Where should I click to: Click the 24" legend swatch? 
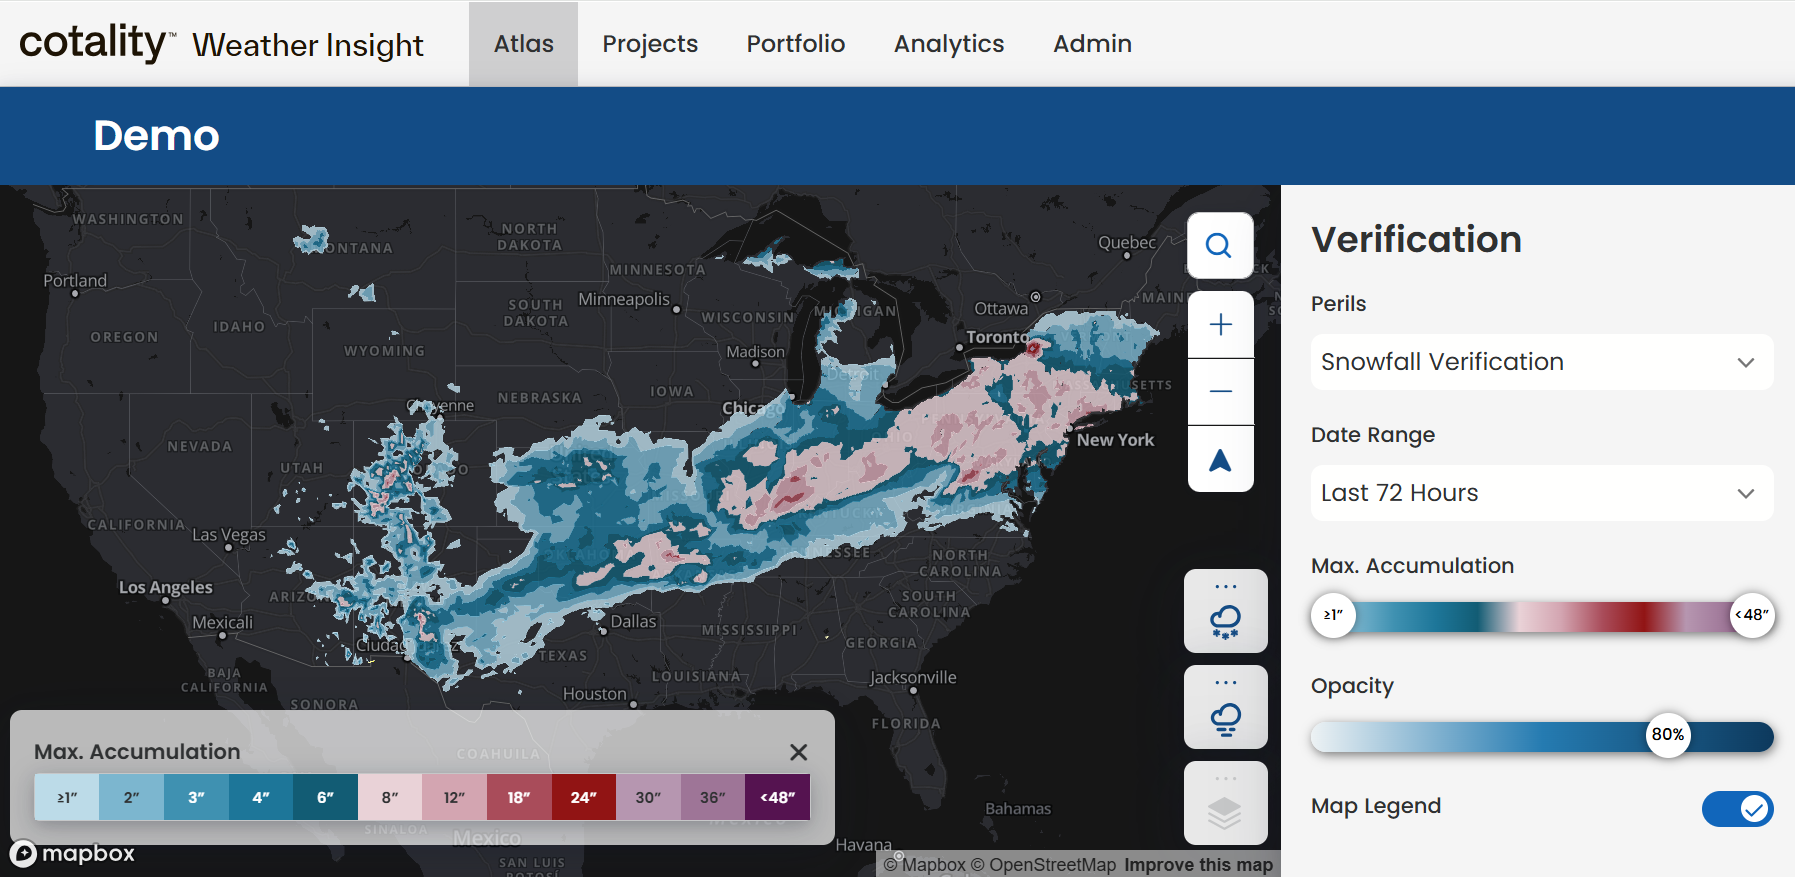click(584, 797)
